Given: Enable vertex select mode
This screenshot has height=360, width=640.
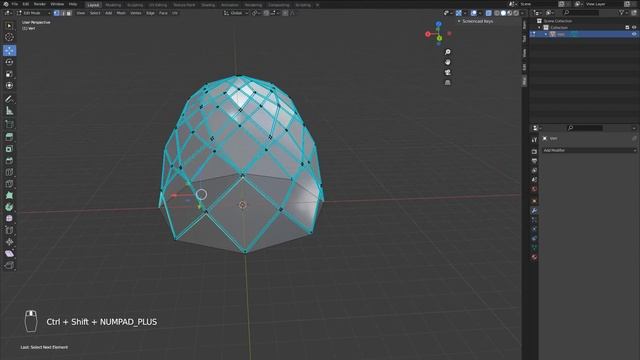Looking at the screenshot, I should tap(56, 13).
